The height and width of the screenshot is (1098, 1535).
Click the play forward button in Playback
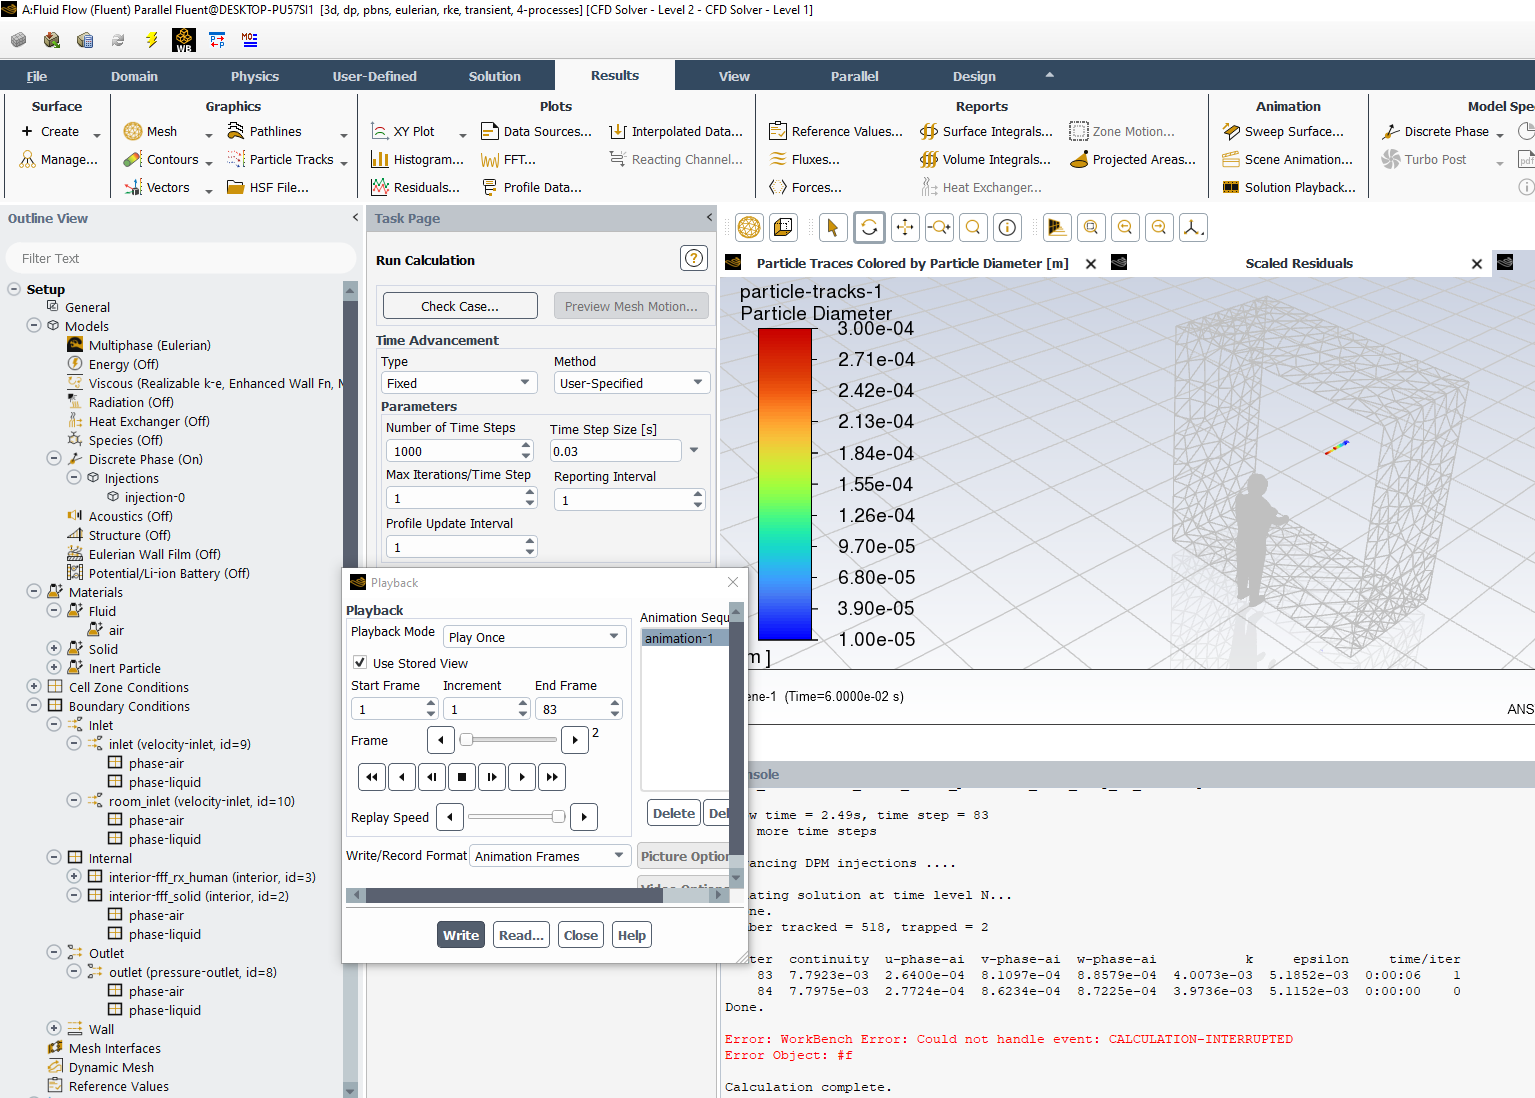point(522,776)
